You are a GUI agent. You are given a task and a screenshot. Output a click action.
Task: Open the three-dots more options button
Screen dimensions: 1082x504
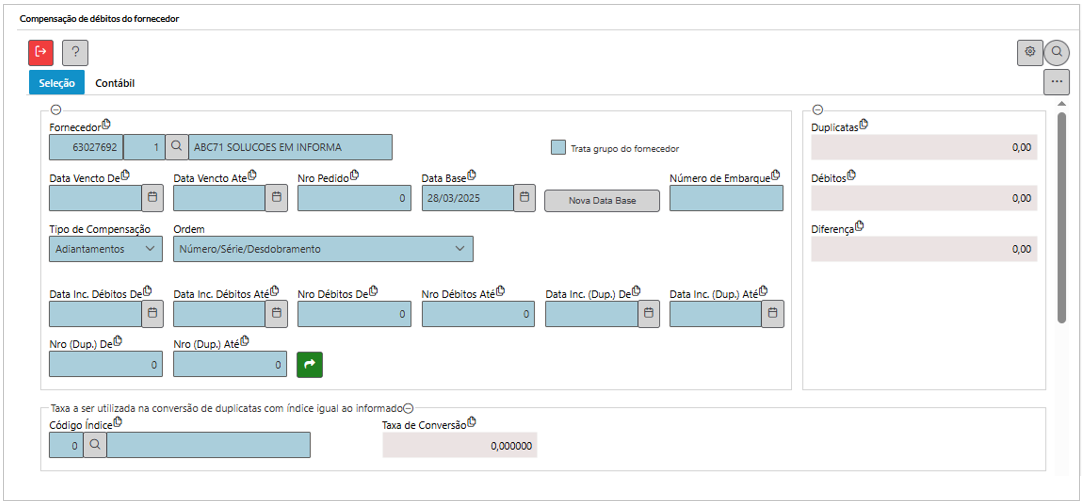1056,82
